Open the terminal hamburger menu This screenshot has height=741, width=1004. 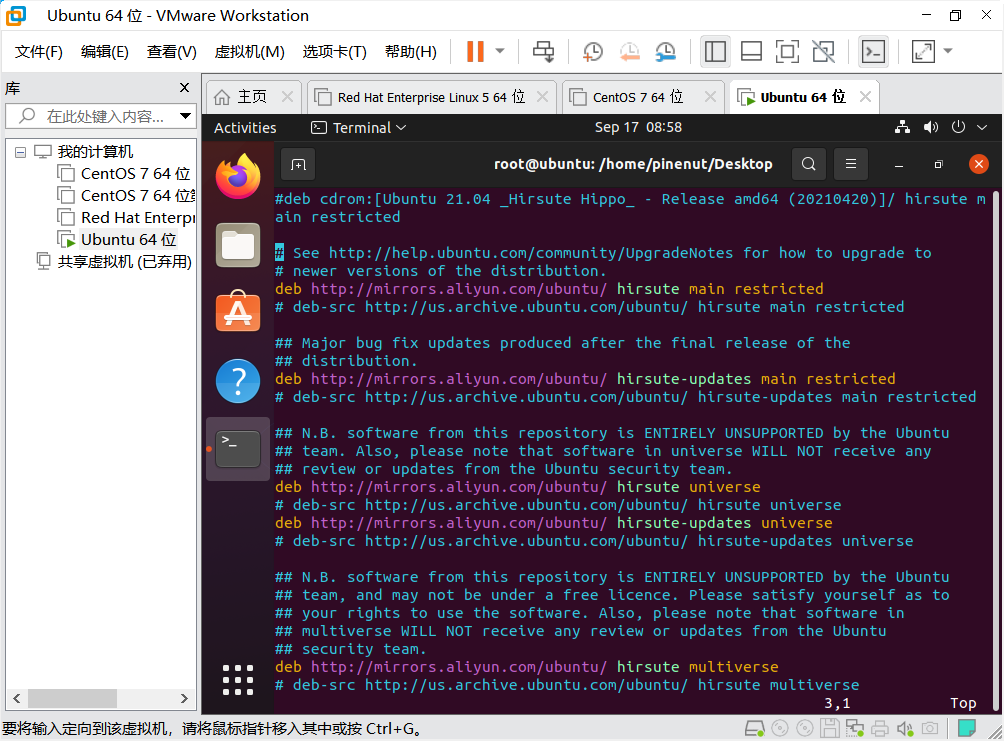pyautogui.click(x=850, y=165)
